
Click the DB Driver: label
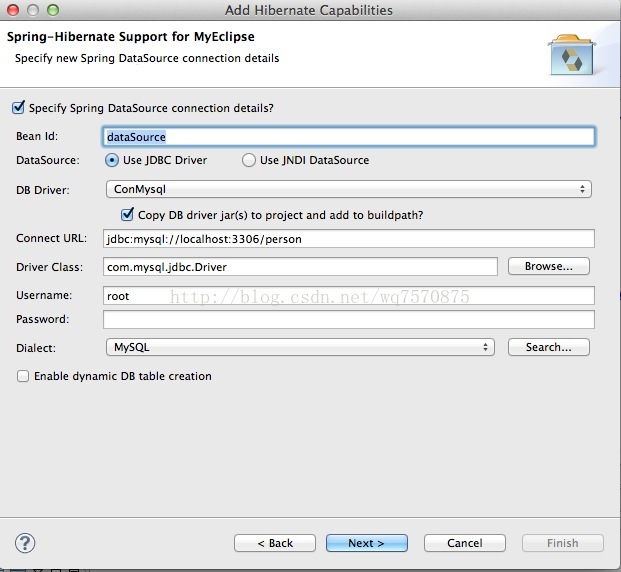(x=43, y=190)
